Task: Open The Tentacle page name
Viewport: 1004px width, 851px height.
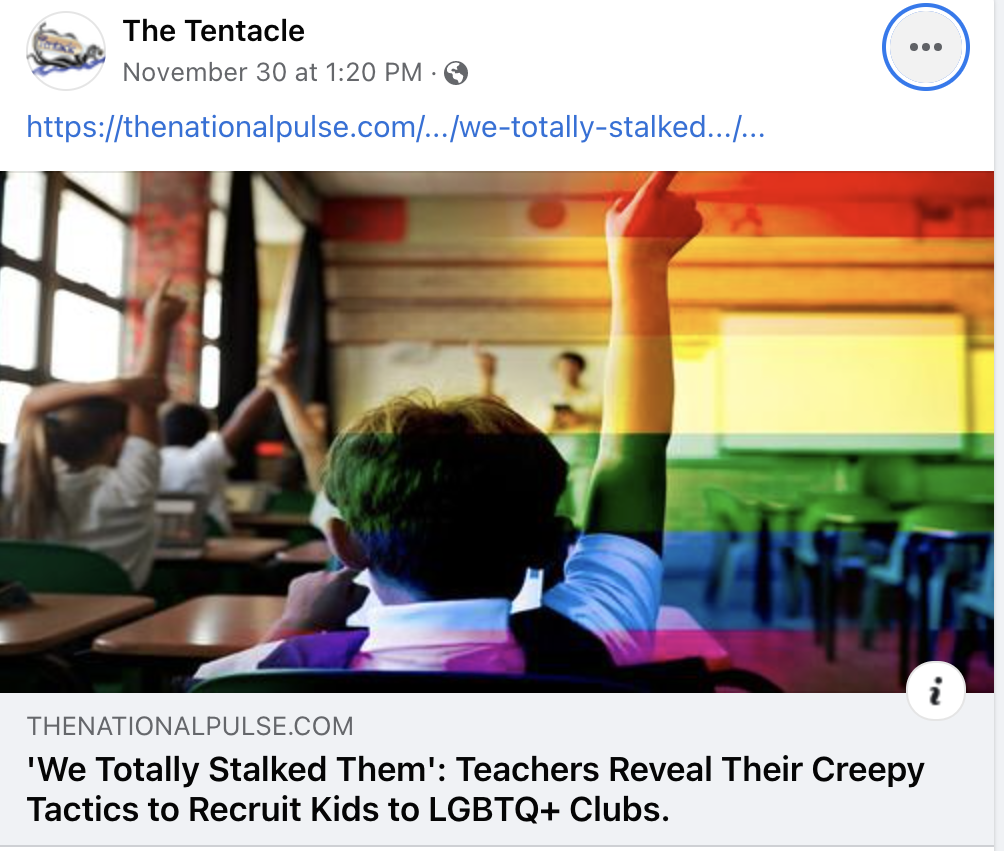Action: [x=213, y=31]
